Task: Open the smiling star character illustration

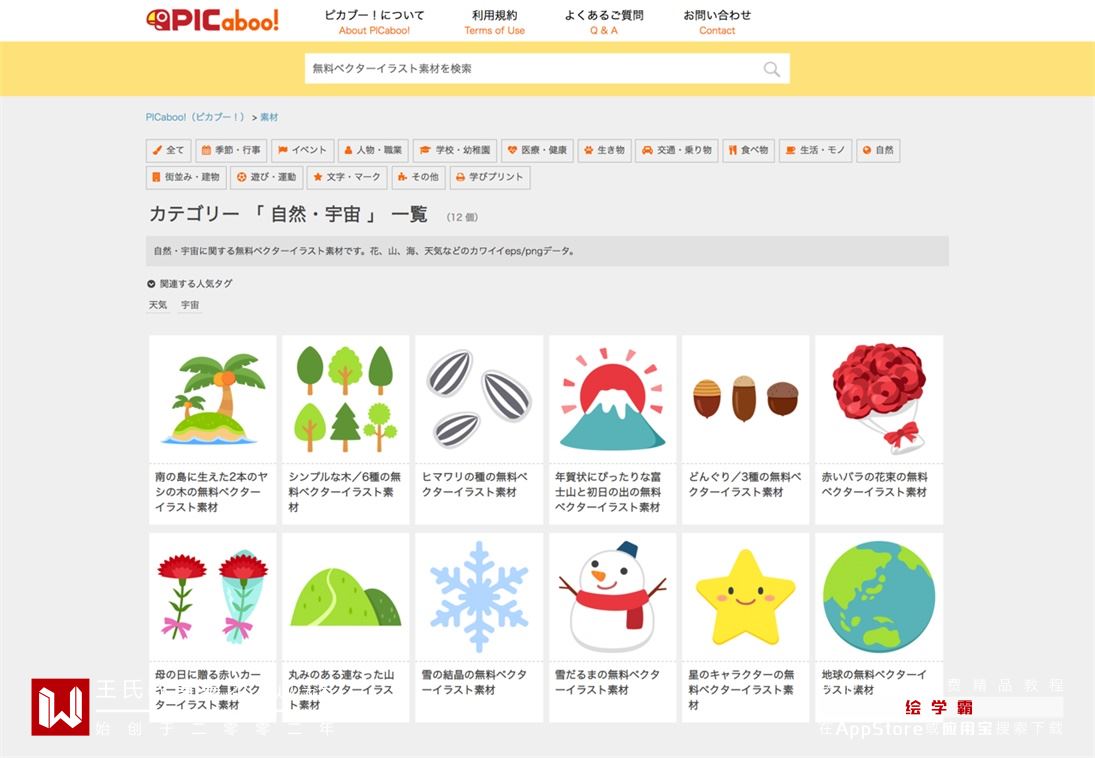Action: (745, 597)
